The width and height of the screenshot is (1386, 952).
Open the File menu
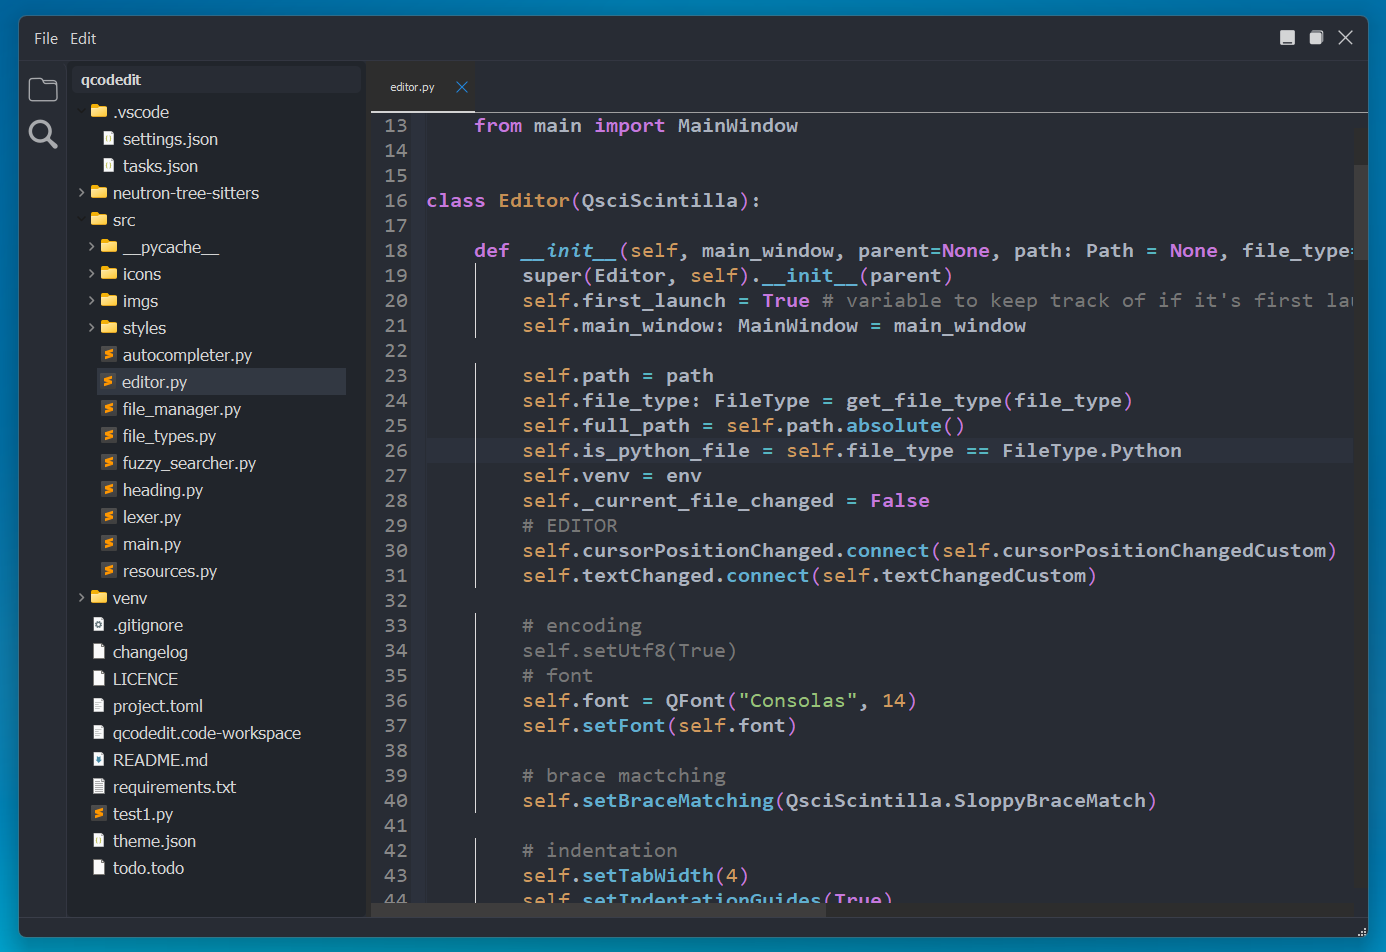click(x=46, y=38)
